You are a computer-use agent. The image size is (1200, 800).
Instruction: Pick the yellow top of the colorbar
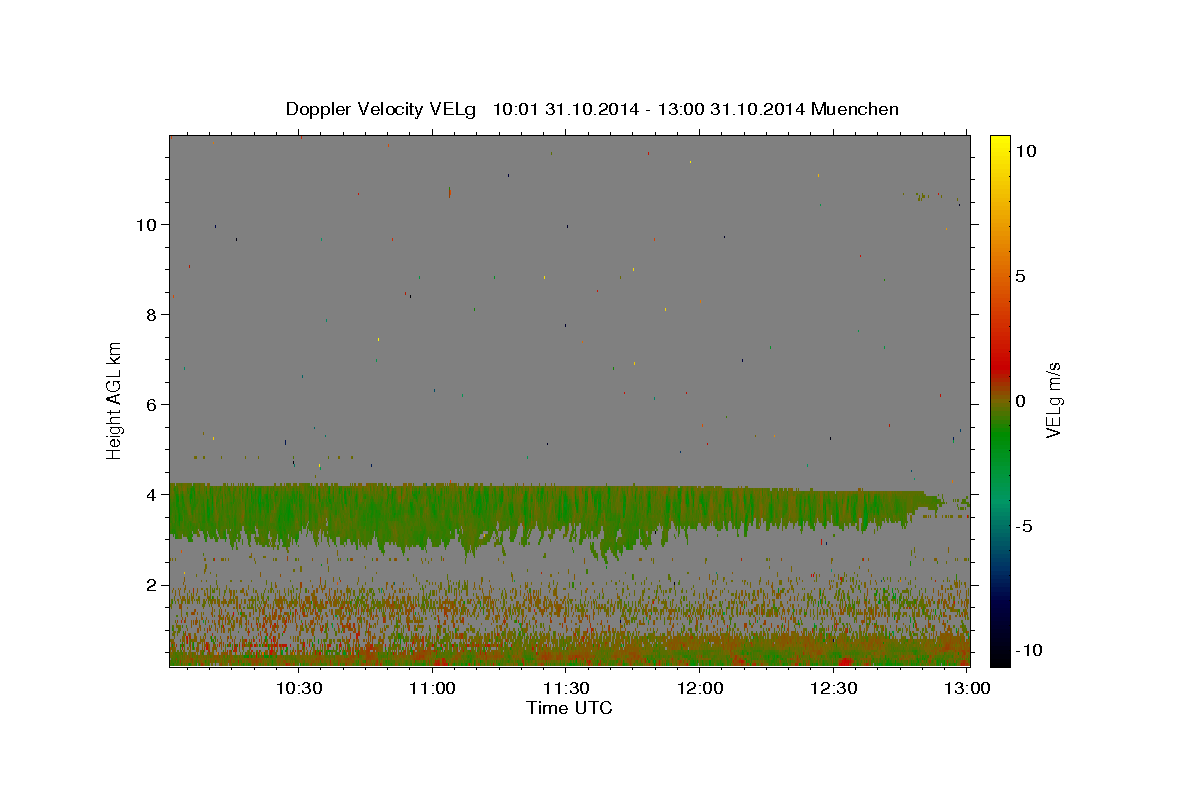(x=1000, y=145)
